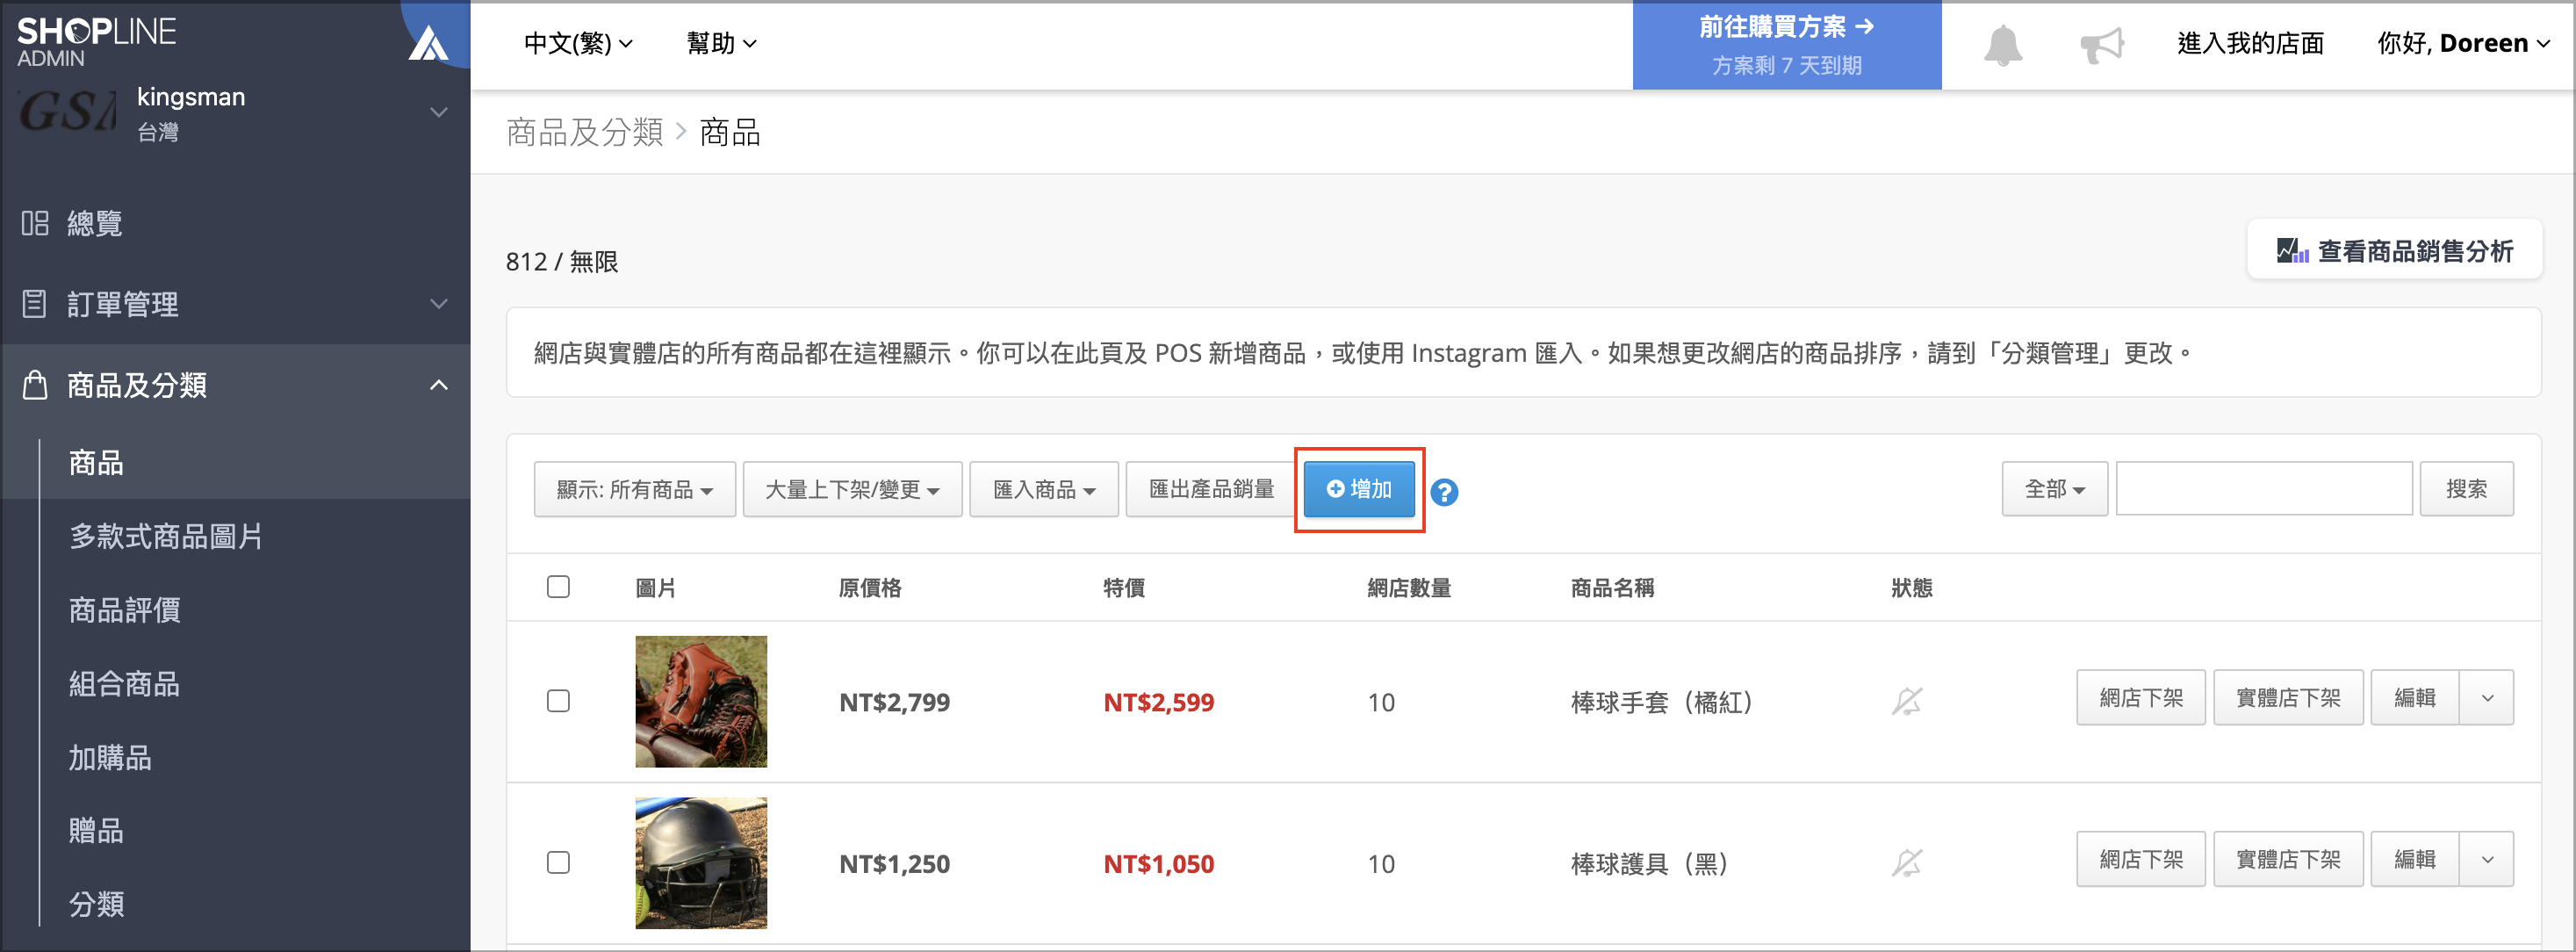Open the 幫助 help dropdown
This screenshot has height=952, width=2576.
click(x=721, y=43)
